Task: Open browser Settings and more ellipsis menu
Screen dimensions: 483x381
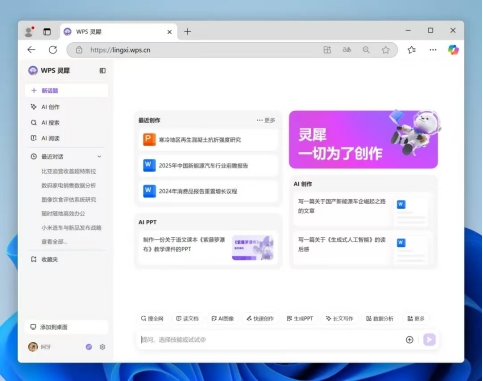Action: [x=433, y=50]
